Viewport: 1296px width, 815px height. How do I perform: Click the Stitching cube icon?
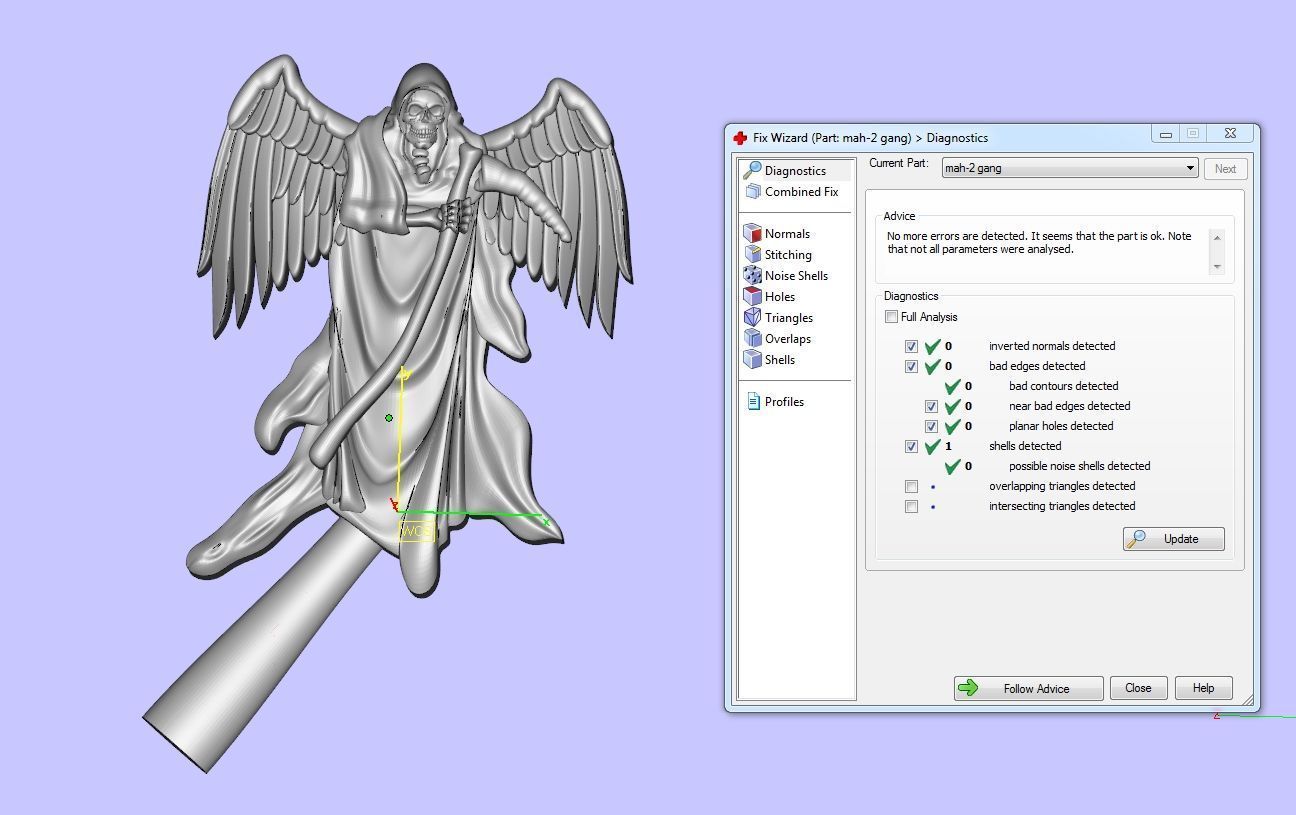point(752,254)
